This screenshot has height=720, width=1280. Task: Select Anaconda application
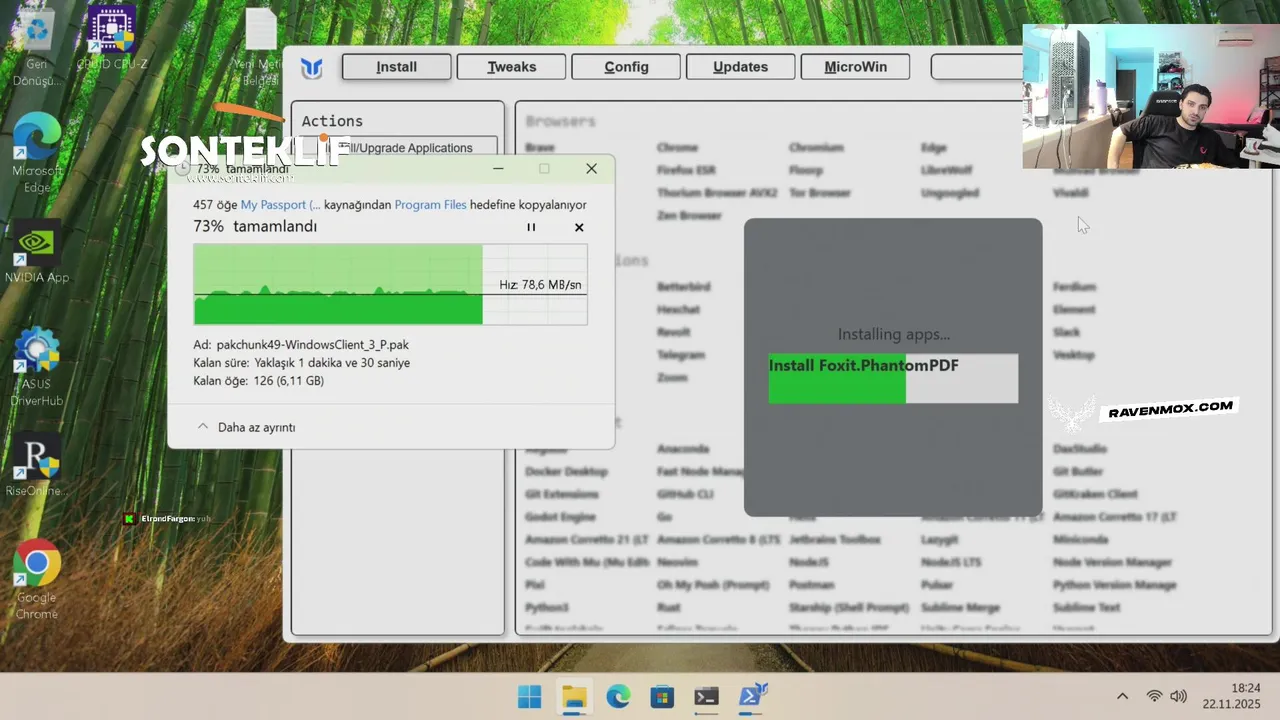coord(683,449)
